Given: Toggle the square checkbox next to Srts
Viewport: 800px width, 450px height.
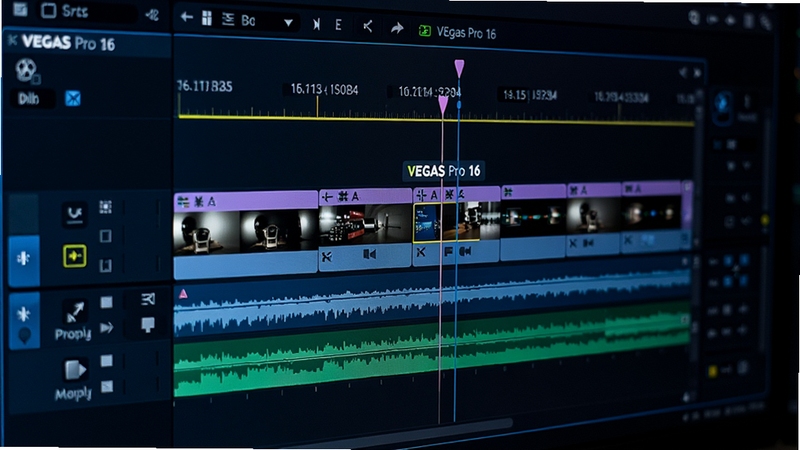Looking at the screenshot, I should coord(48,10).
